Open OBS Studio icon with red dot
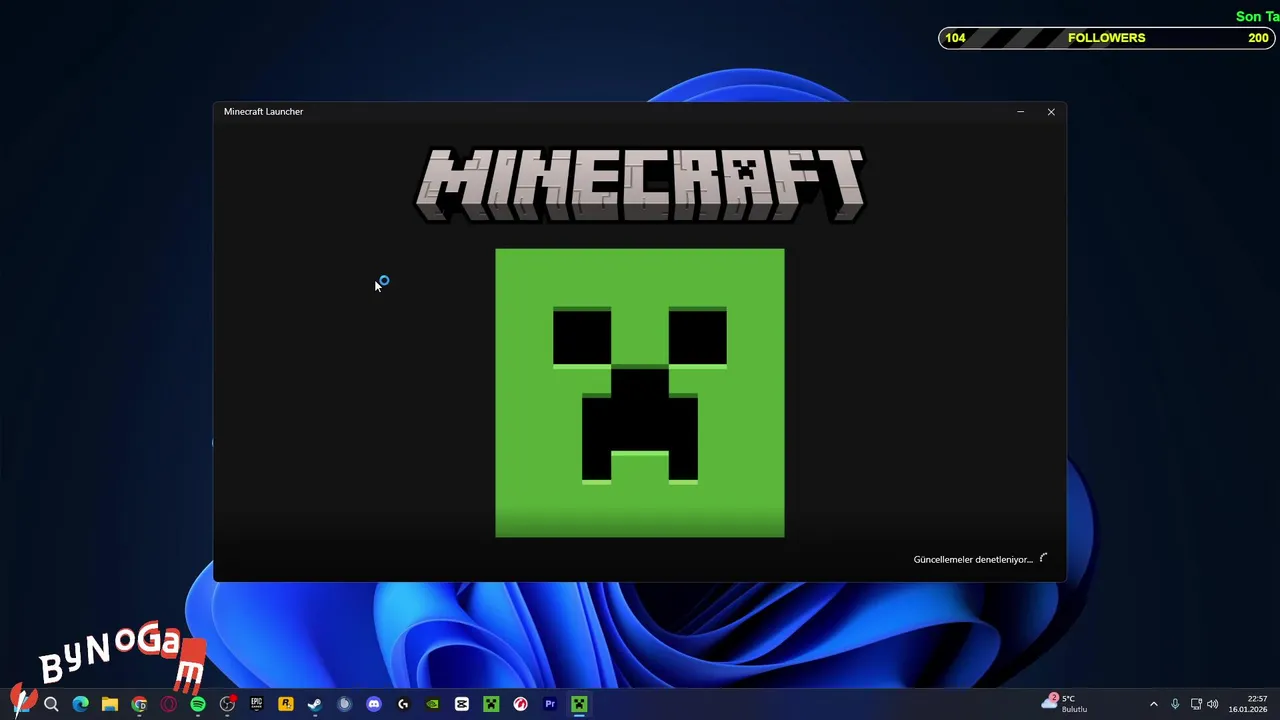 (x=227, y=704)
